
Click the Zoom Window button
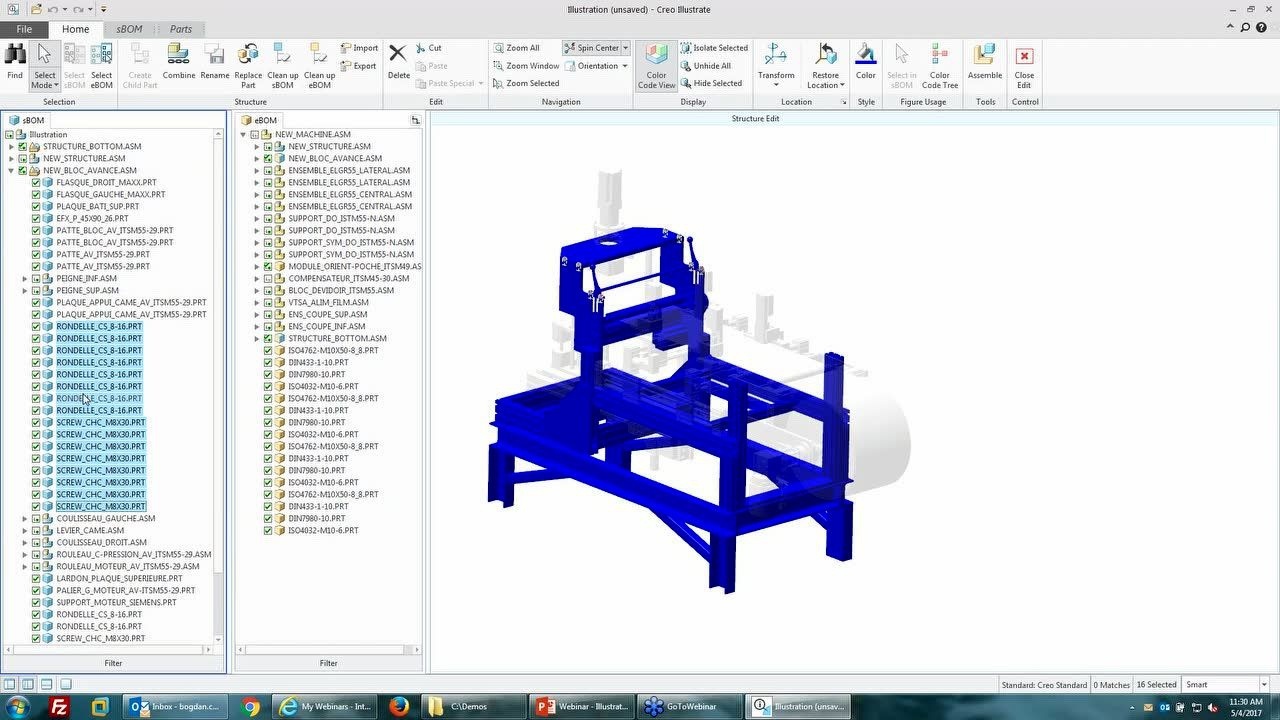[526, 66]
